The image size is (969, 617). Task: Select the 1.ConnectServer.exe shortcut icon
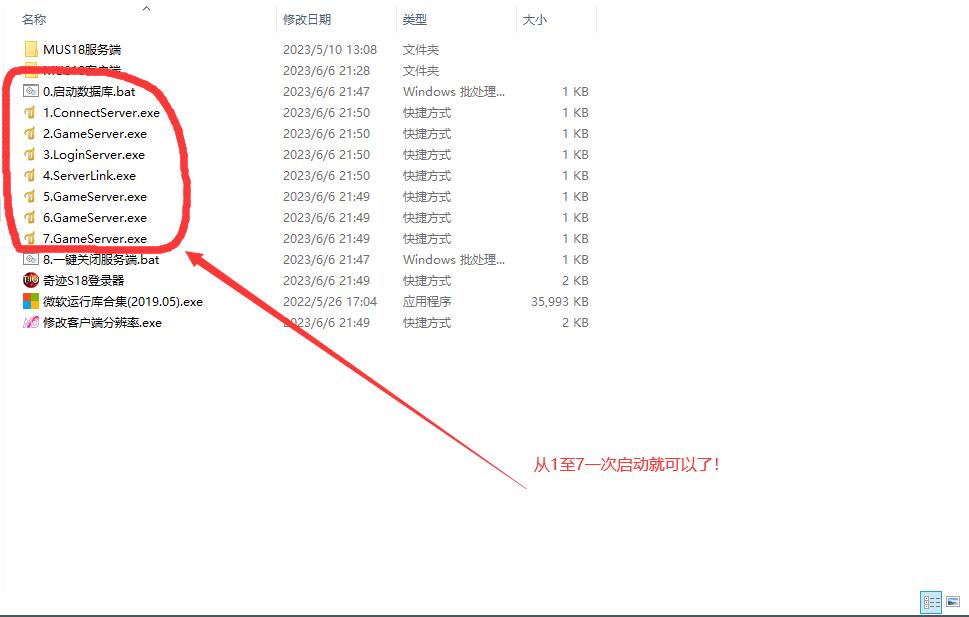coord(30,112)
